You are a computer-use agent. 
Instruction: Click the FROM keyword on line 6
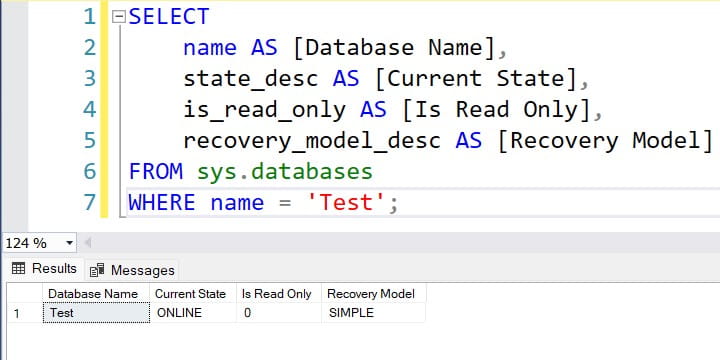(155, 171)
